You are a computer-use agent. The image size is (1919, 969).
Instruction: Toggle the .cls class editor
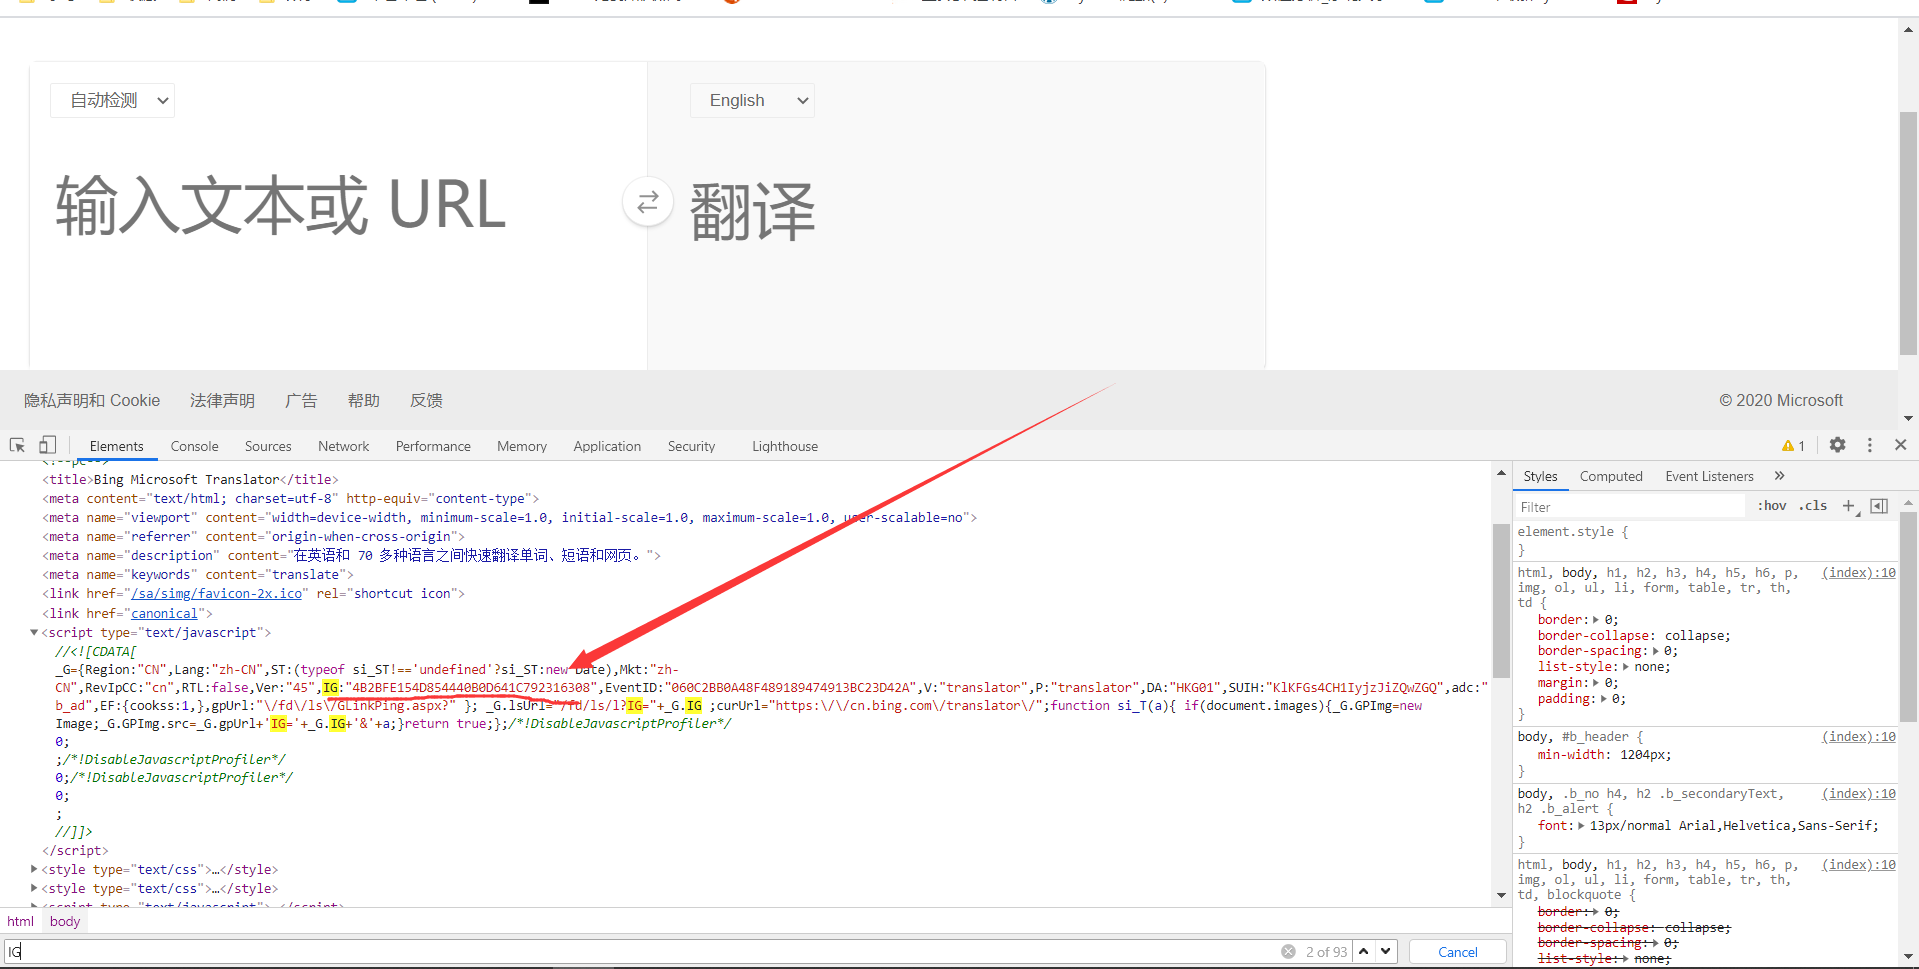click(1813, 506)
